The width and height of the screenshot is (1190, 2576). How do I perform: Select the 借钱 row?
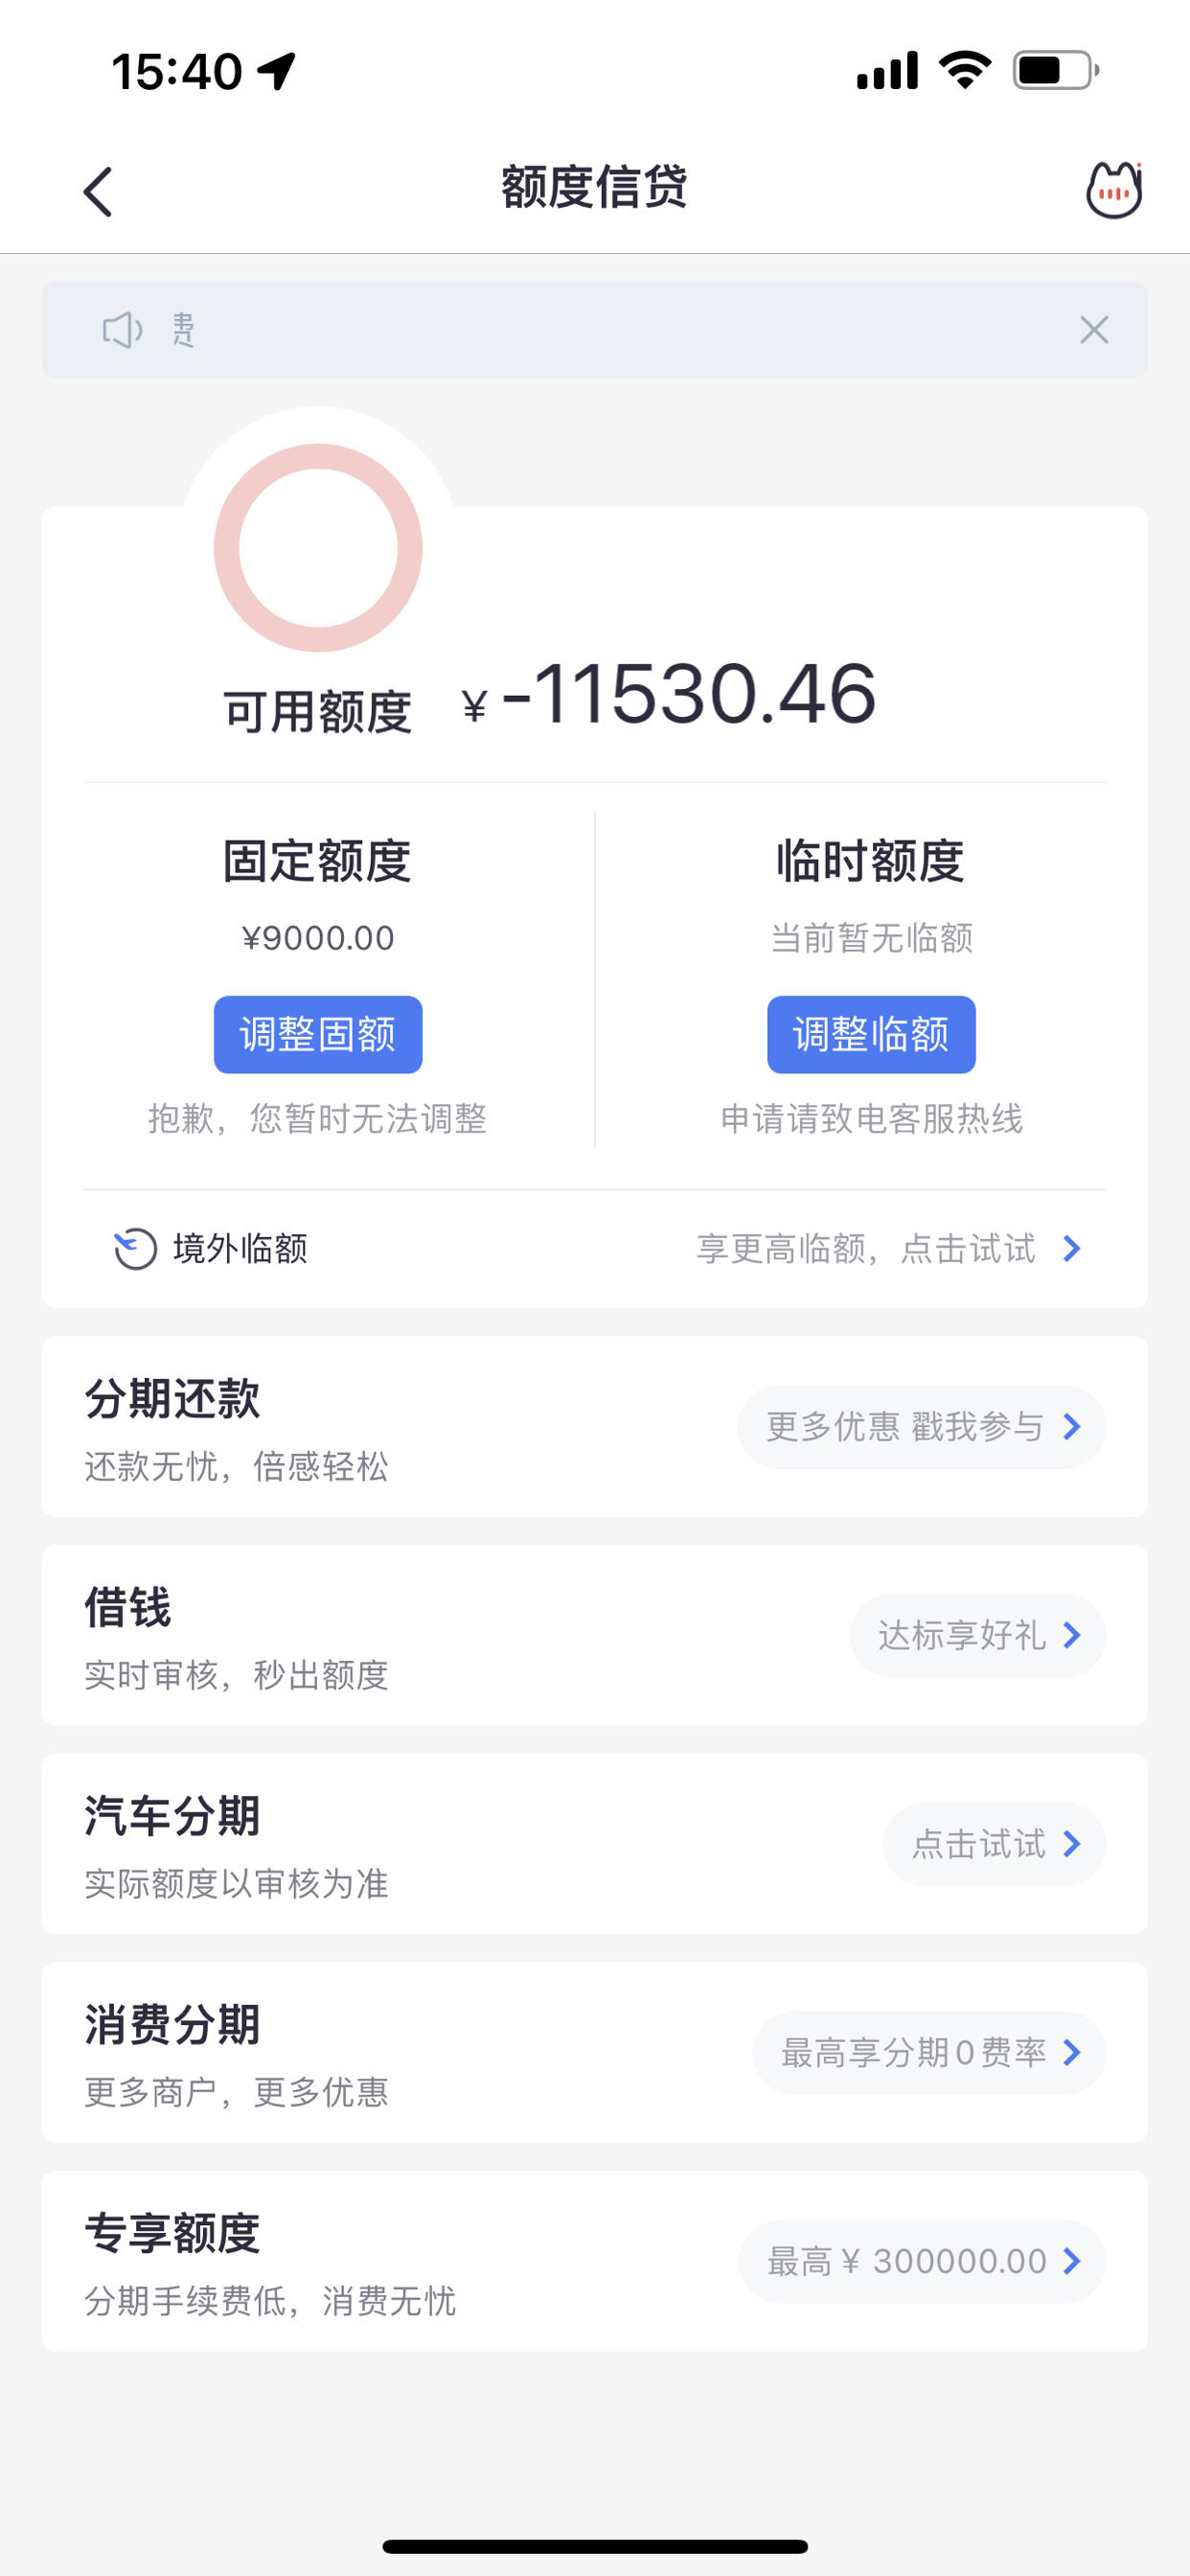click(594, 1636)
